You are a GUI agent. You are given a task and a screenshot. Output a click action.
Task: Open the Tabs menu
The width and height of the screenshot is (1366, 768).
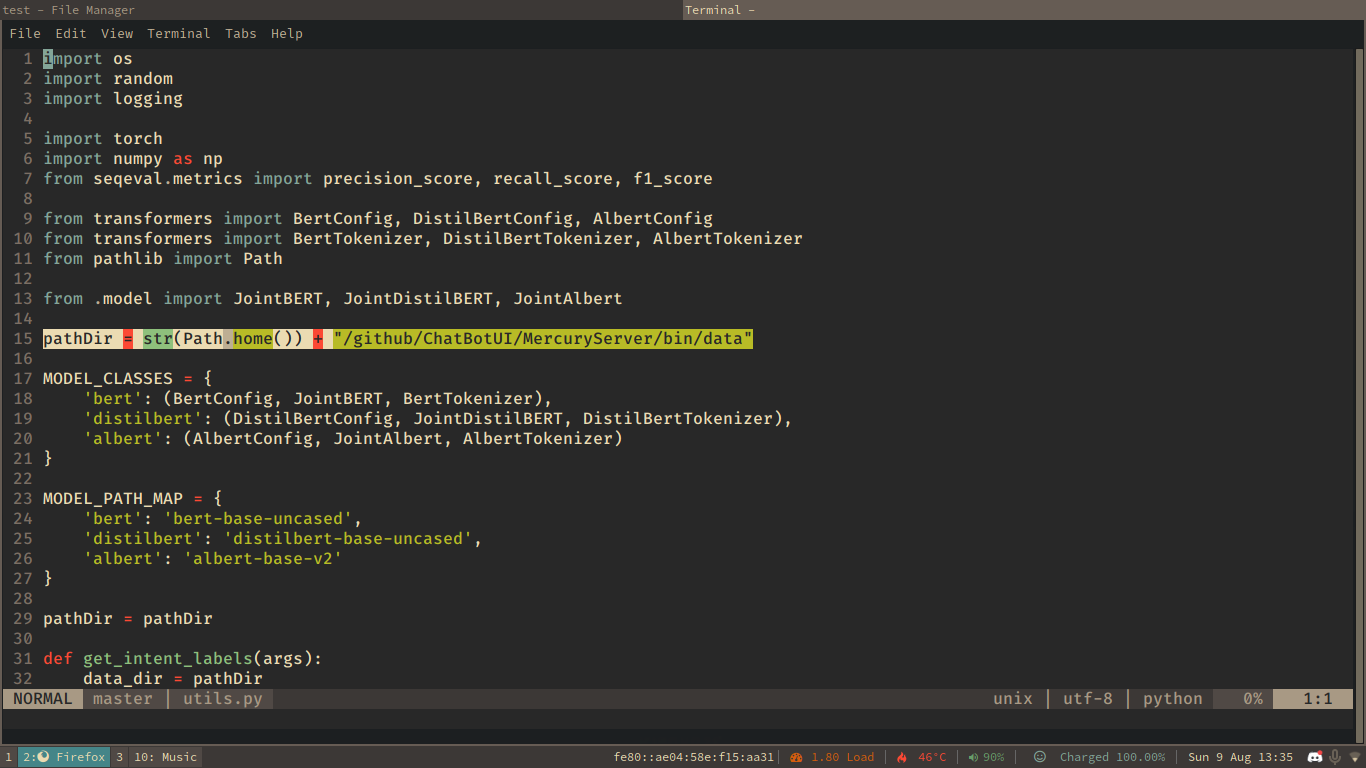[x=240, y=34]
